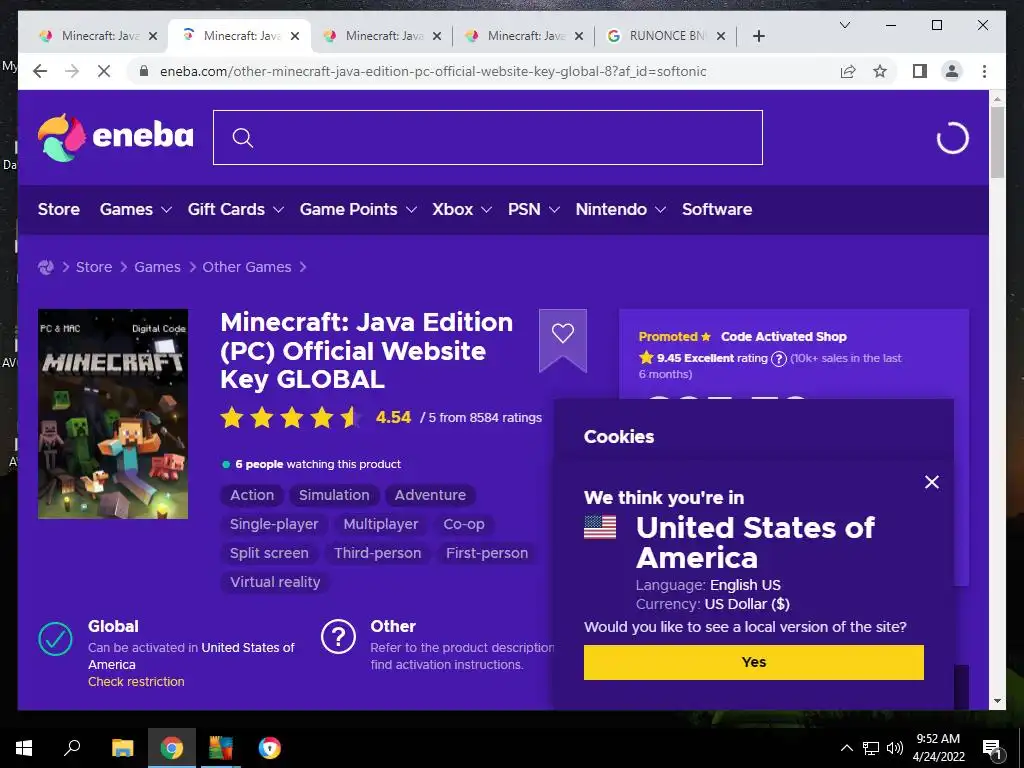Expand the Xbox menu
Image resolution: width=1024 pixels, height=768 pixels.
tap(462, 210)
